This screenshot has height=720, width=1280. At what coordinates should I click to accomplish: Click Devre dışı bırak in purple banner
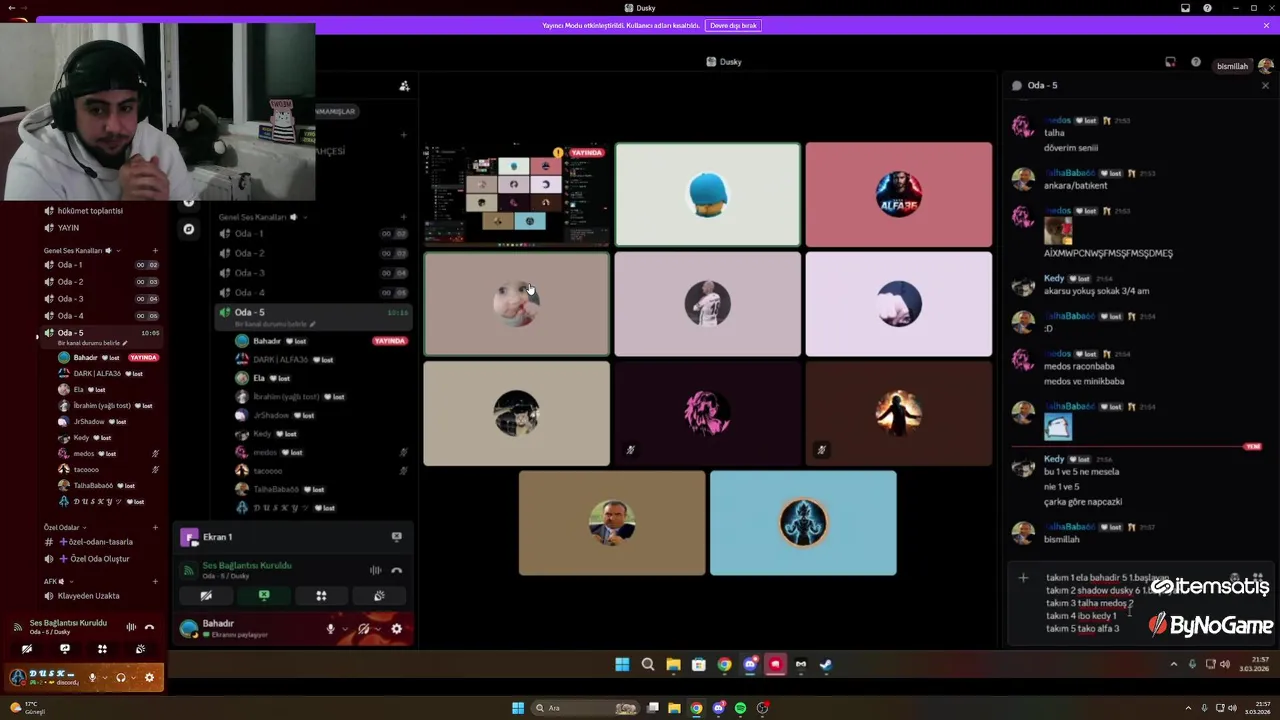(x=734, y=25)
